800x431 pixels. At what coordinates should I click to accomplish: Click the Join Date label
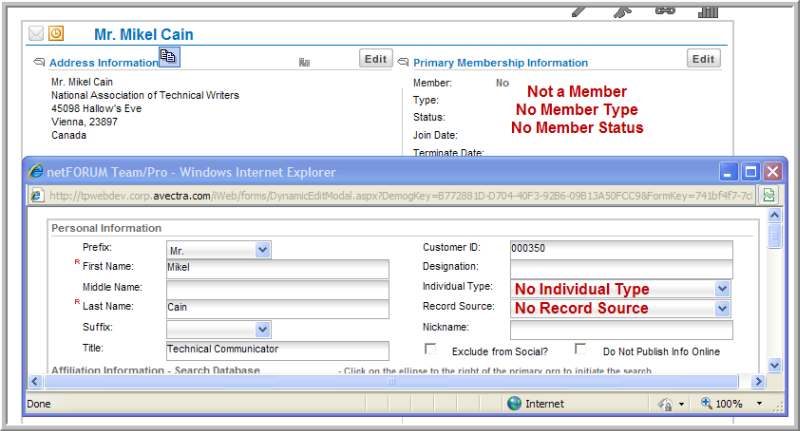(x=435, y=135)
